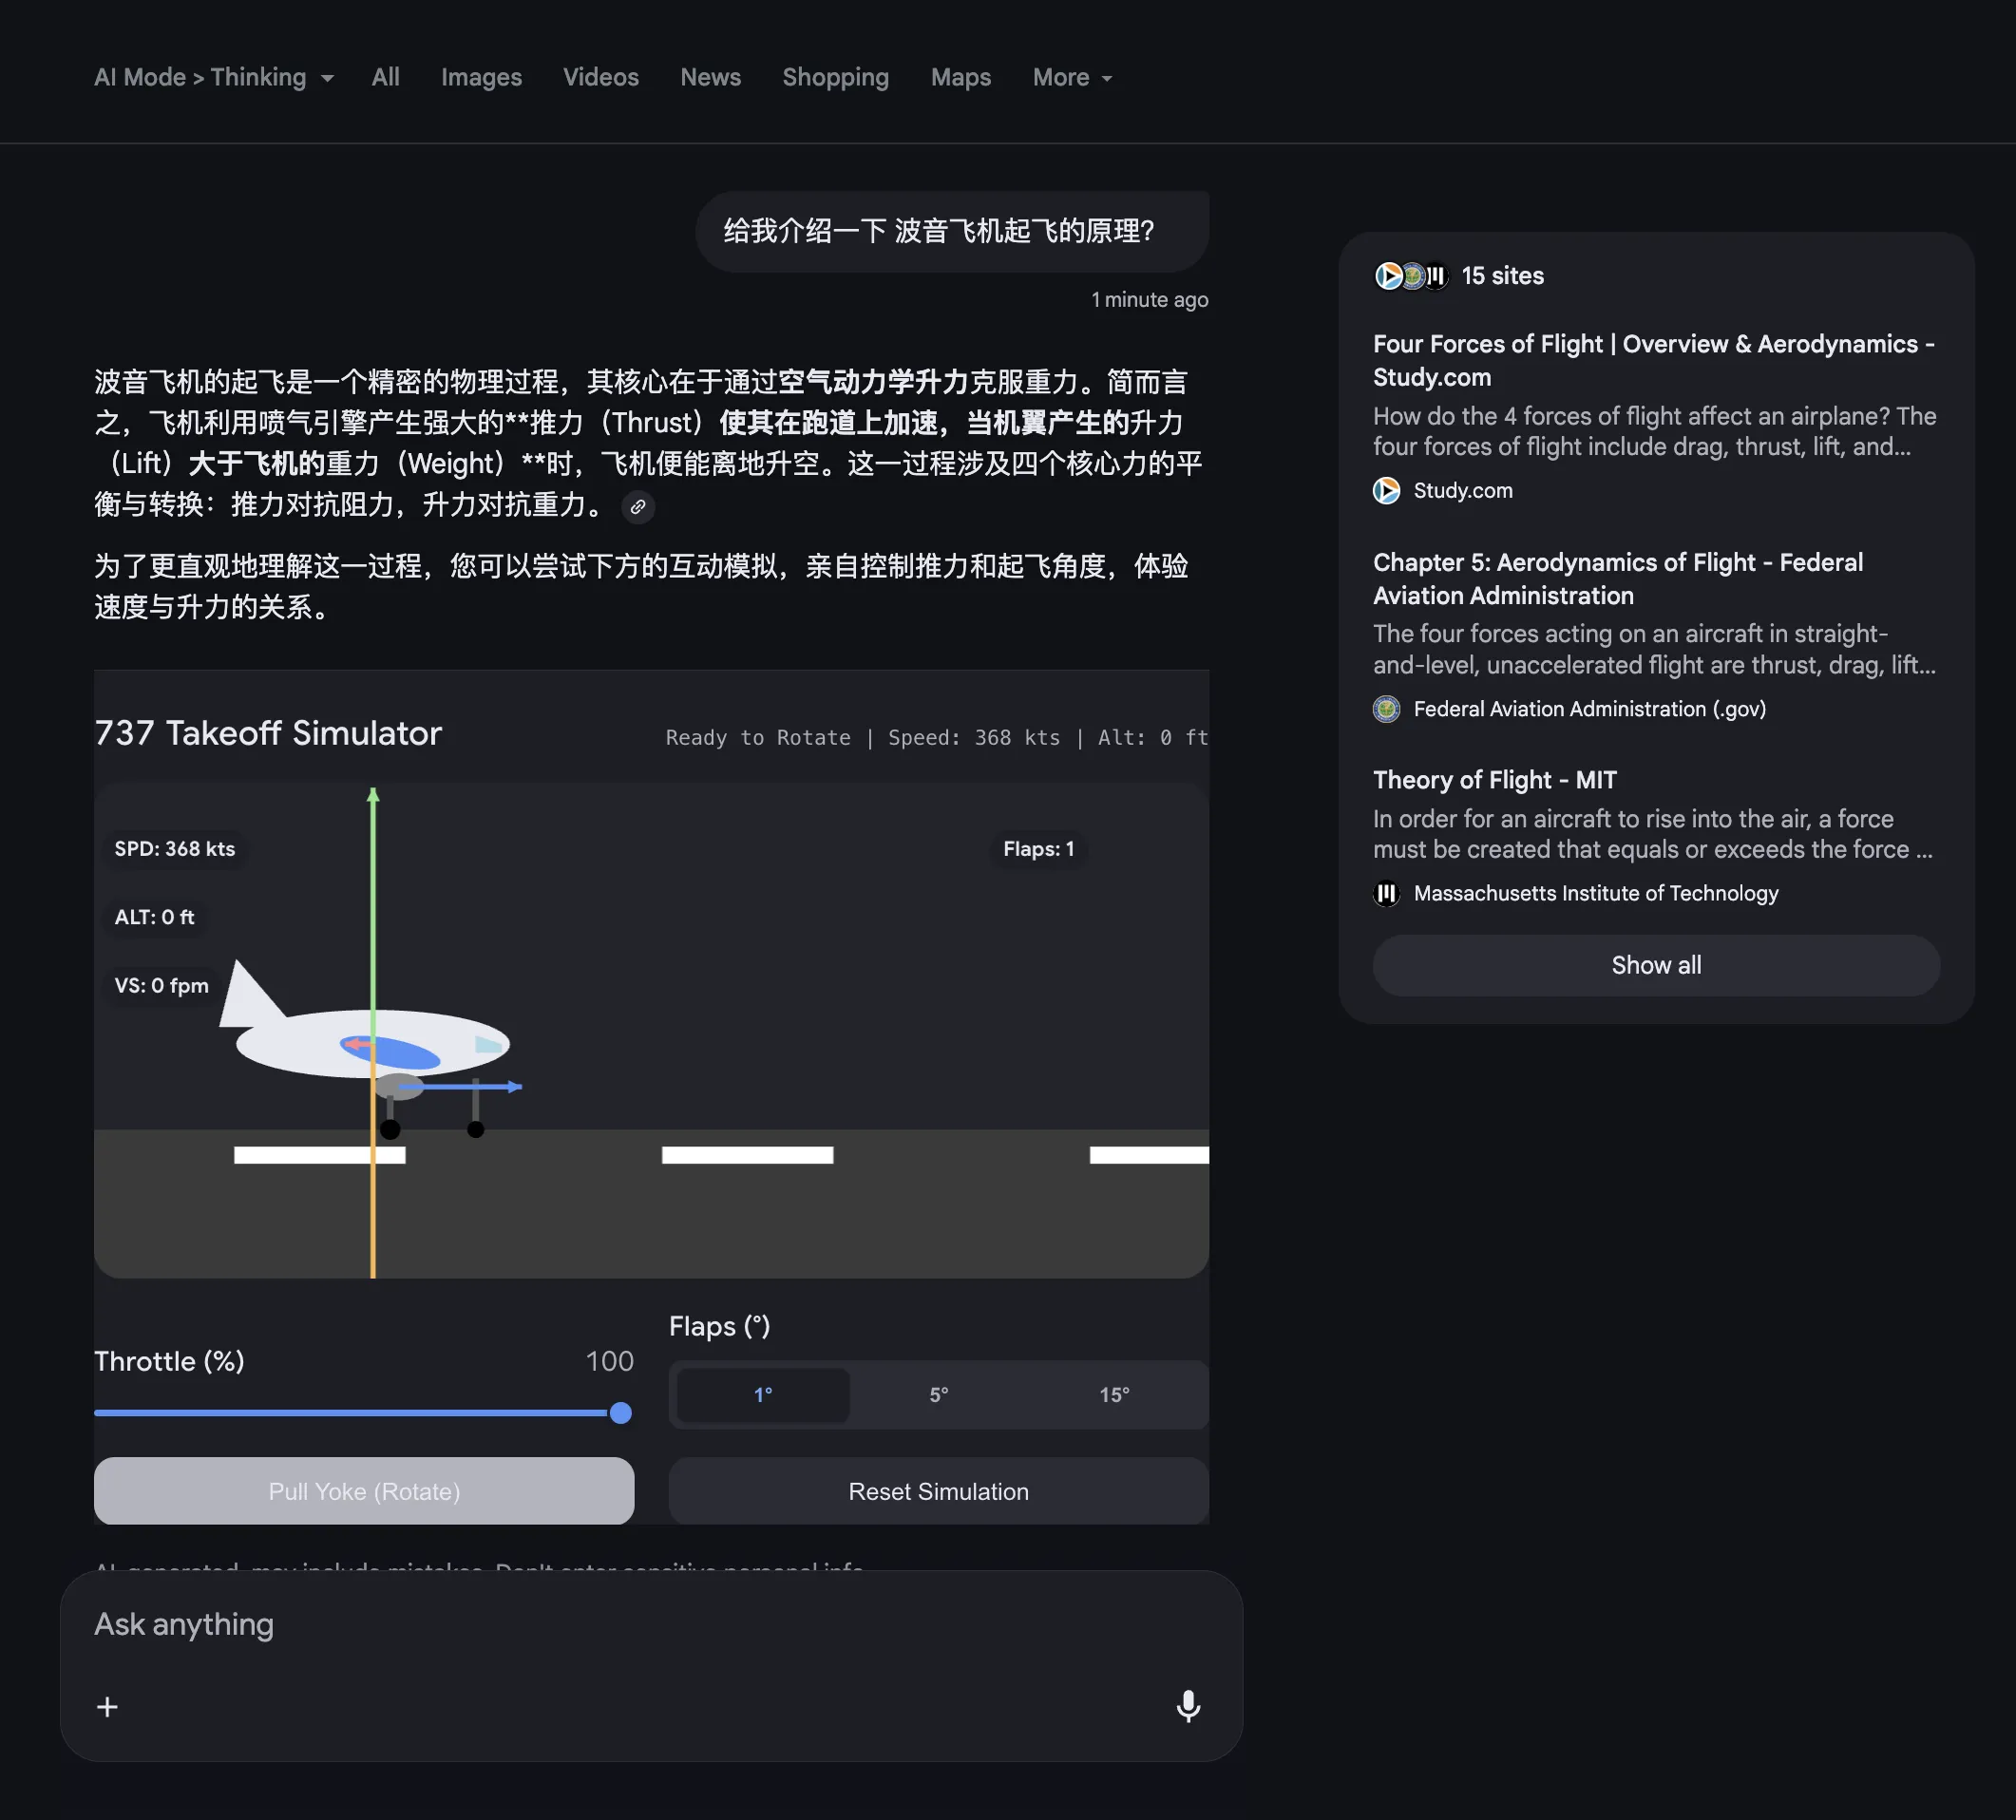Click the microphone icon in the search box

[x=1188, y=1706]
